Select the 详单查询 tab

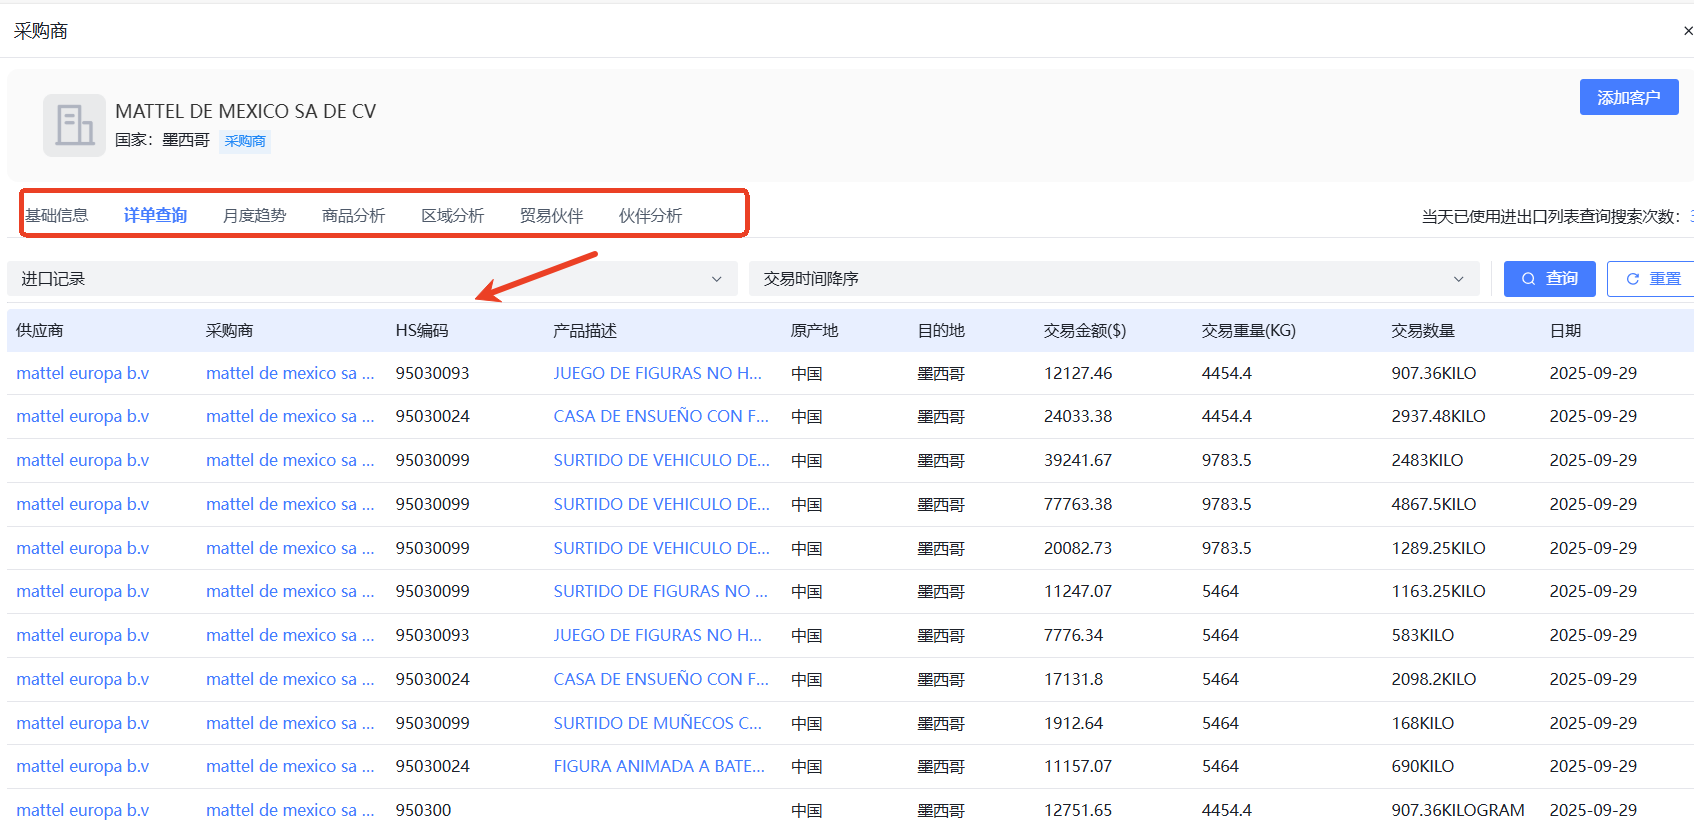point(155,215)
